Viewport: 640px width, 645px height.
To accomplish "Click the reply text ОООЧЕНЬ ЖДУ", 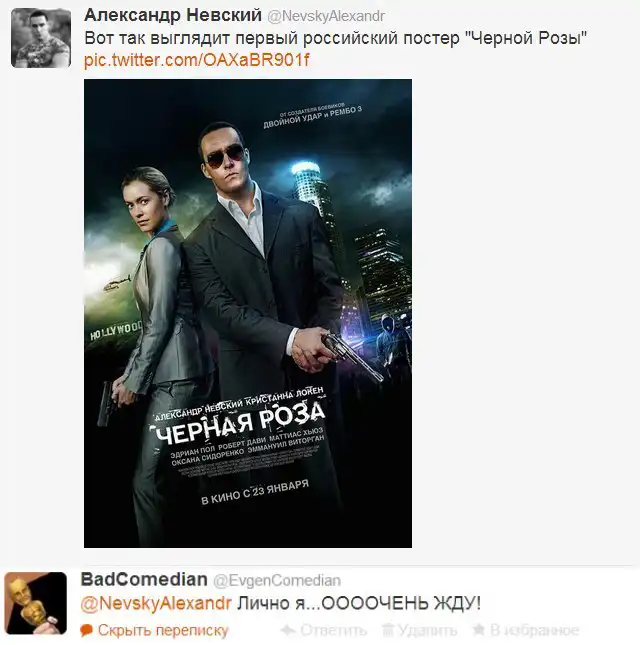I will click(x=401, y=603).
